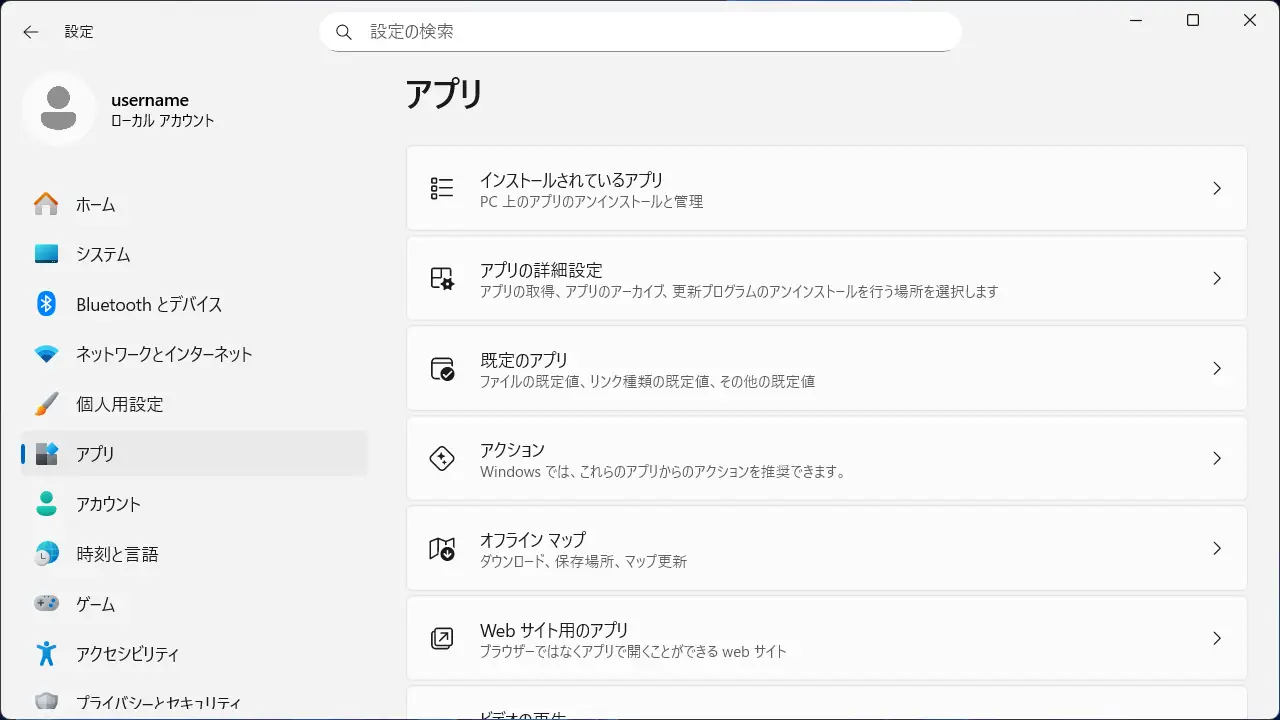Click the Bluetooth とデバイス icon
The width and height of the screenshot is (1280, 720).
[46, 304]
